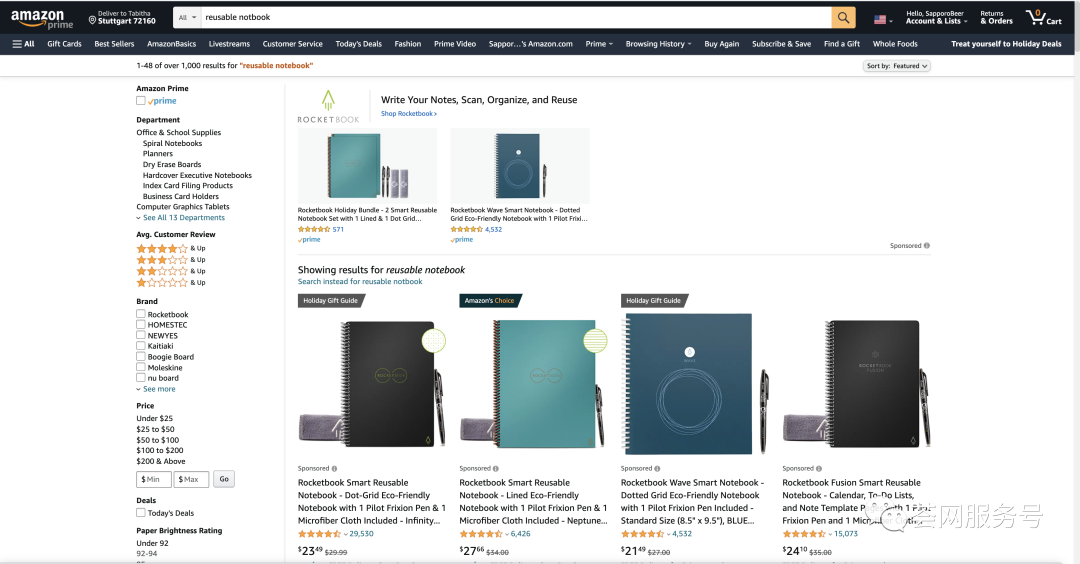Viewport: 1080px width, 564px height.
Task: Tick the Today's Deals checkbox
Action: coord(141,513)
